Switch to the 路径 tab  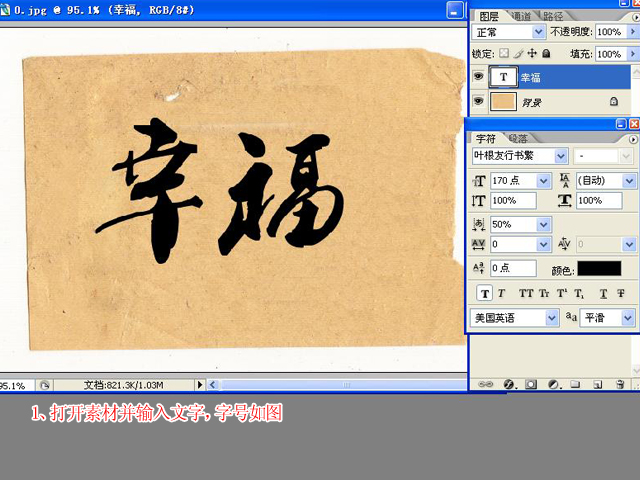tap(552, 17)
